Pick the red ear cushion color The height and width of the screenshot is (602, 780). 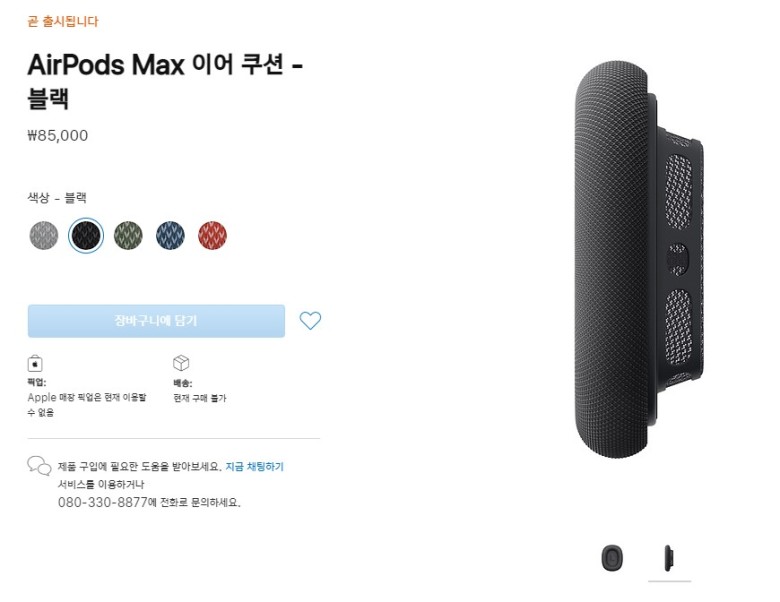pos(212,235)
